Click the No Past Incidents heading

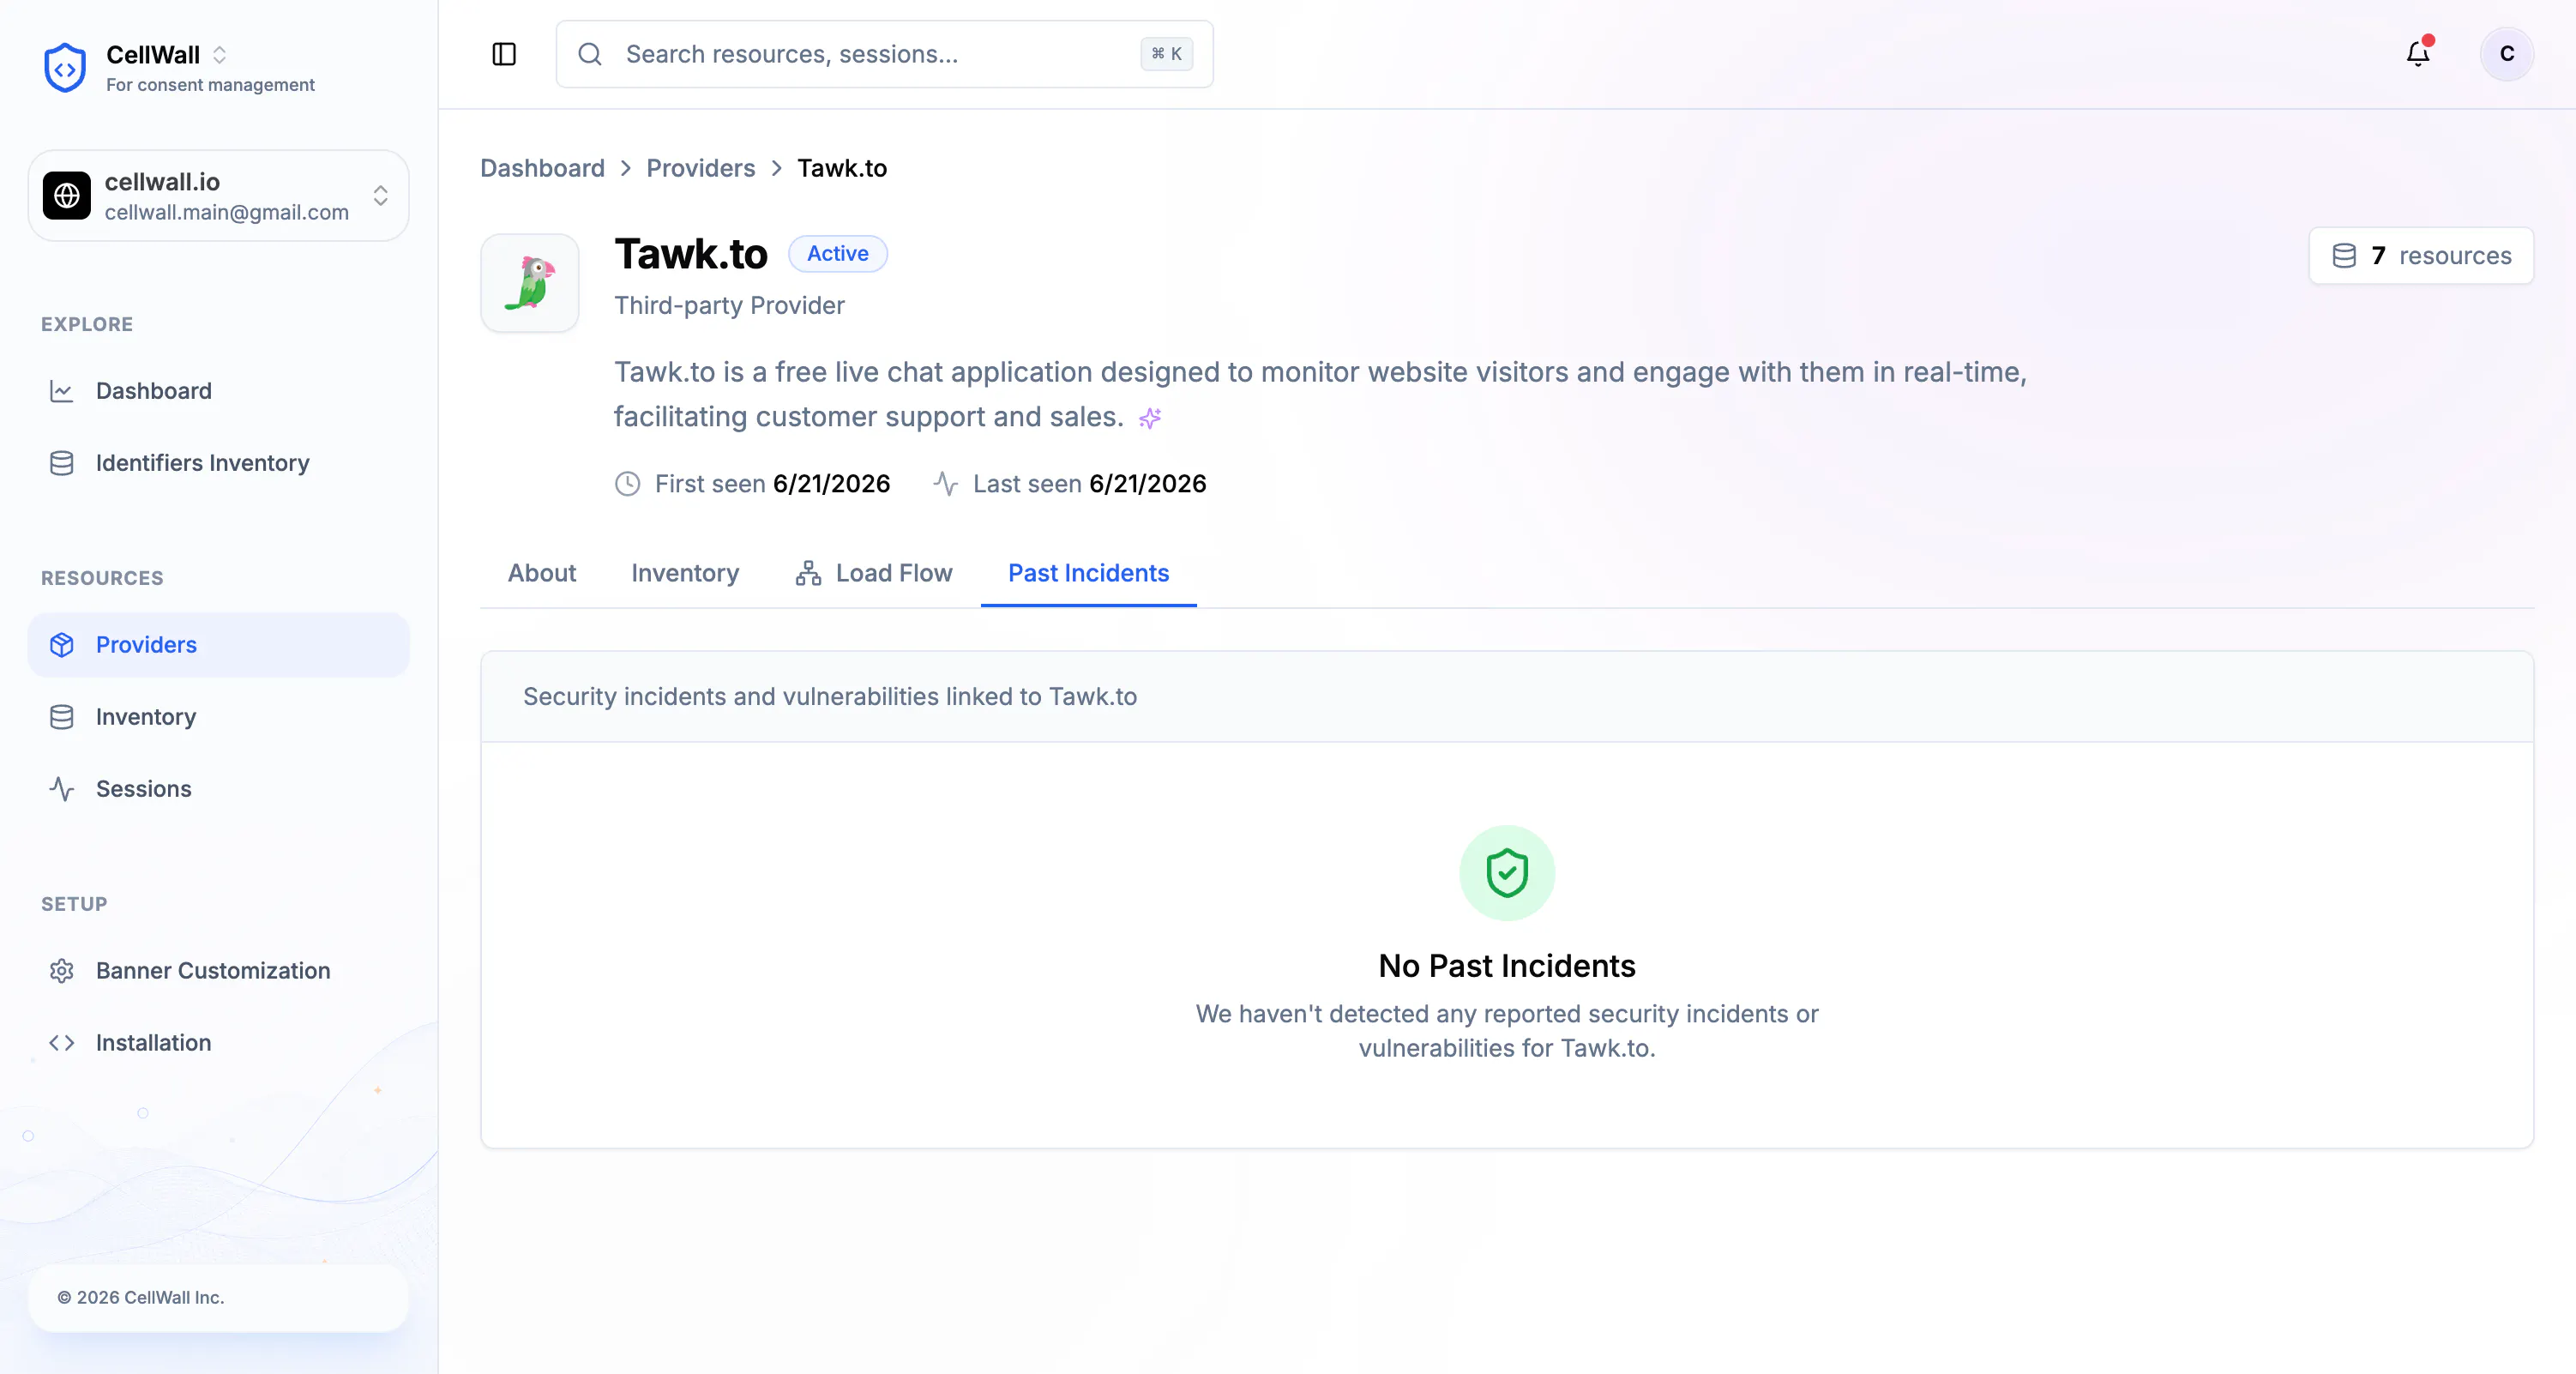coord(1507,966)
